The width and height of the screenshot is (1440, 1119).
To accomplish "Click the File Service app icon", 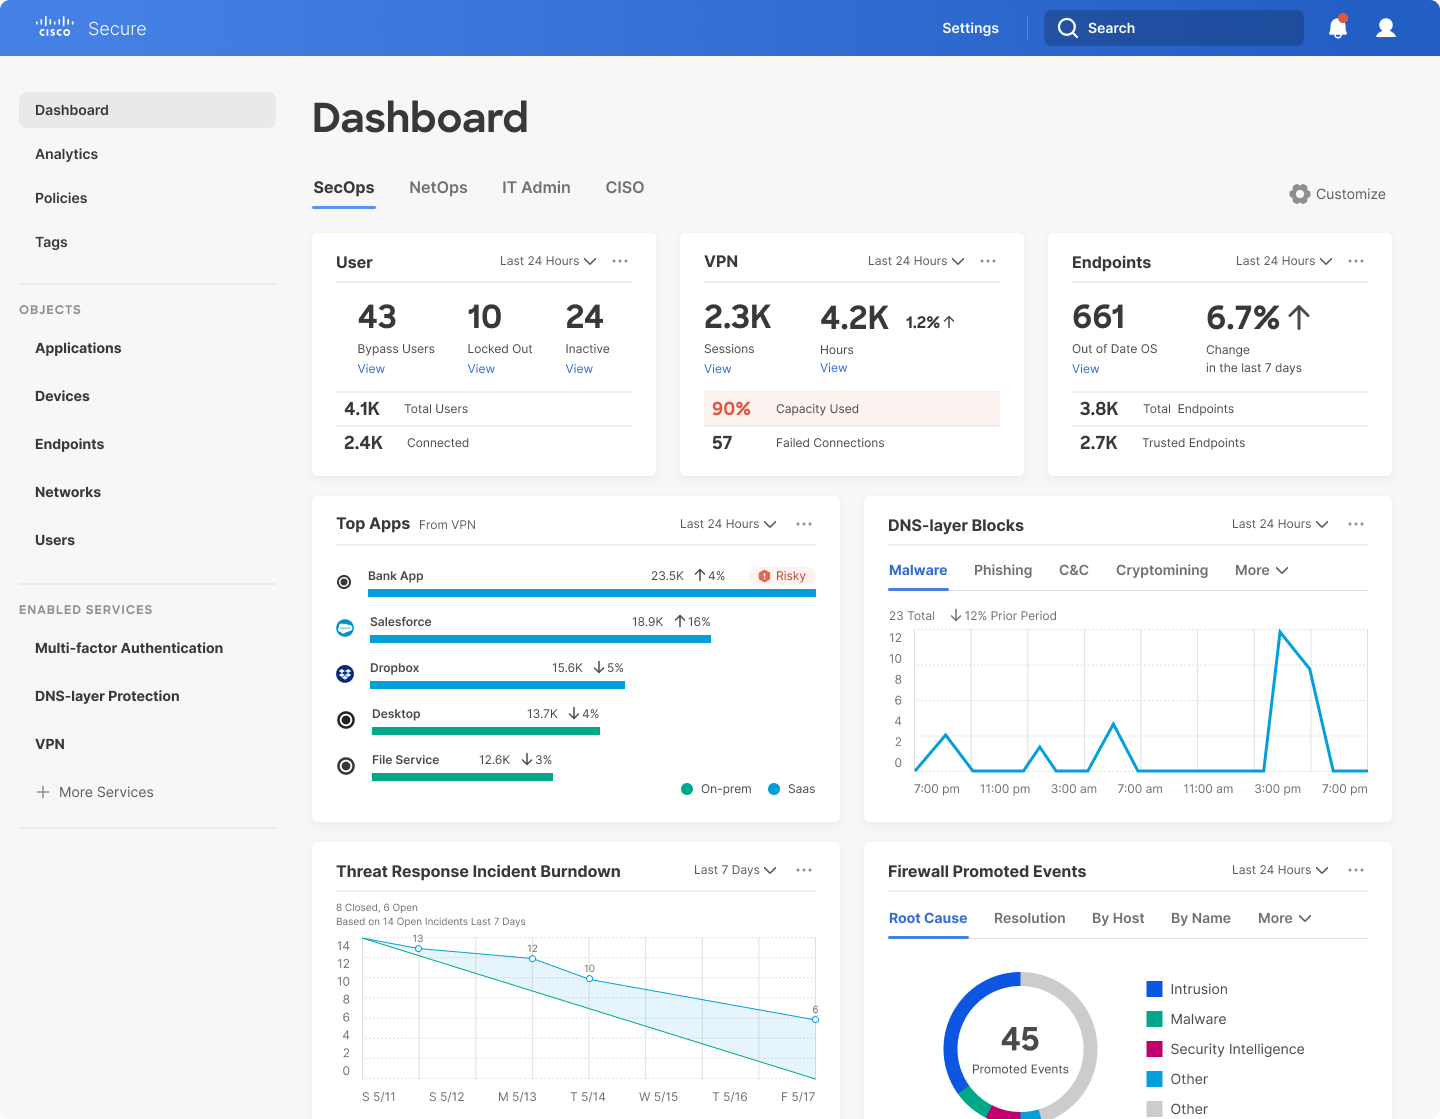I will [346, 766].
